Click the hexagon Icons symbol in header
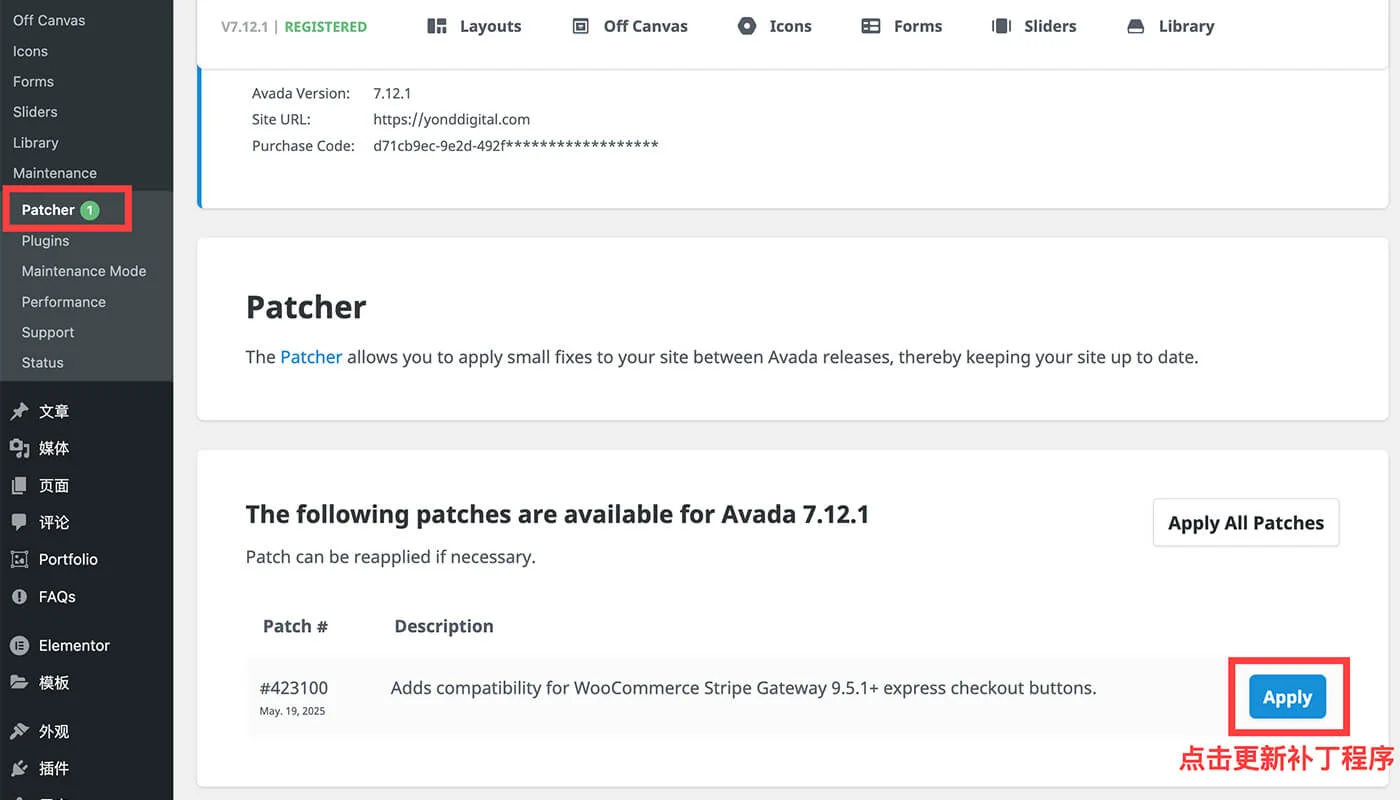The image size is (1400, 800). pos(747,27)
